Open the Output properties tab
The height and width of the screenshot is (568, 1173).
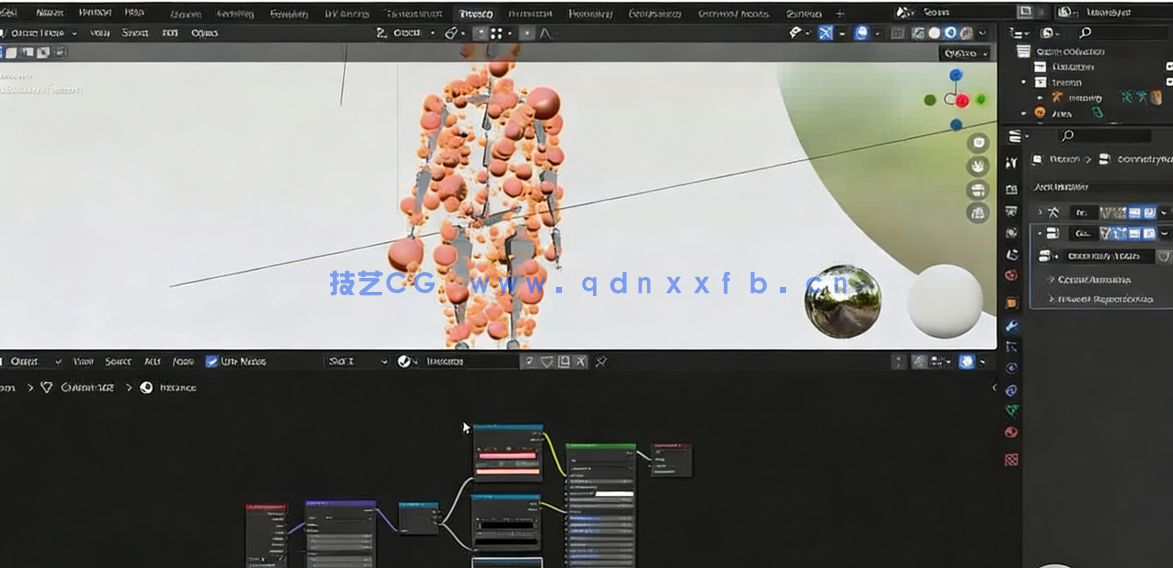point(1011,211)
